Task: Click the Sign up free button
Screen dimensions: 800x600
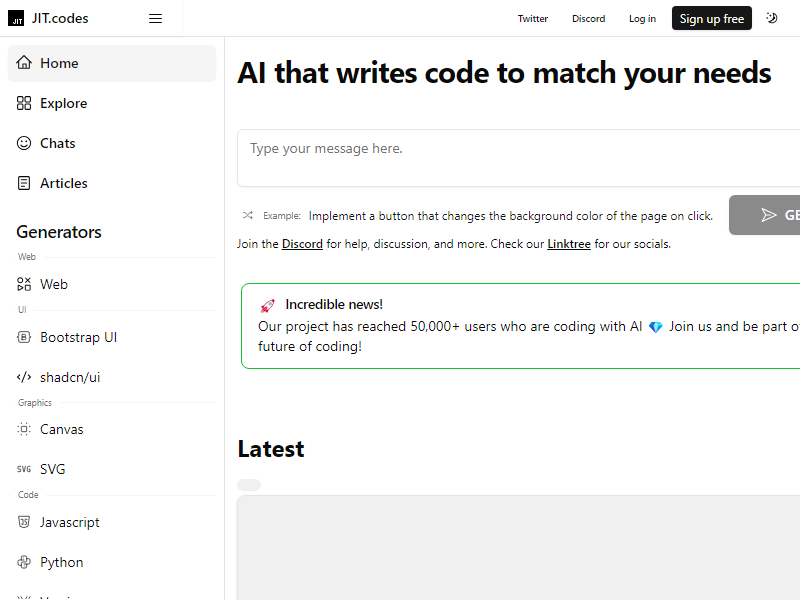Action: (711, 18)
